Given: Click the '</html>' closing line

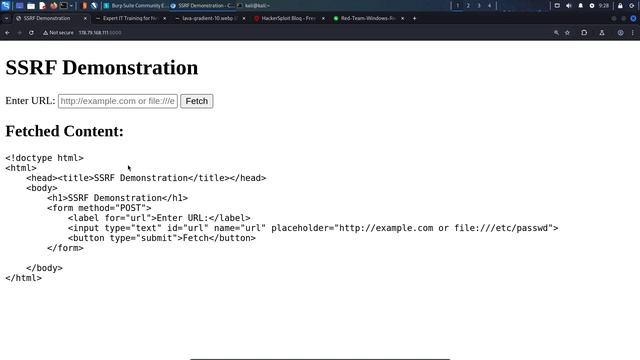Looking at the screenshot, I should point(24,278).
